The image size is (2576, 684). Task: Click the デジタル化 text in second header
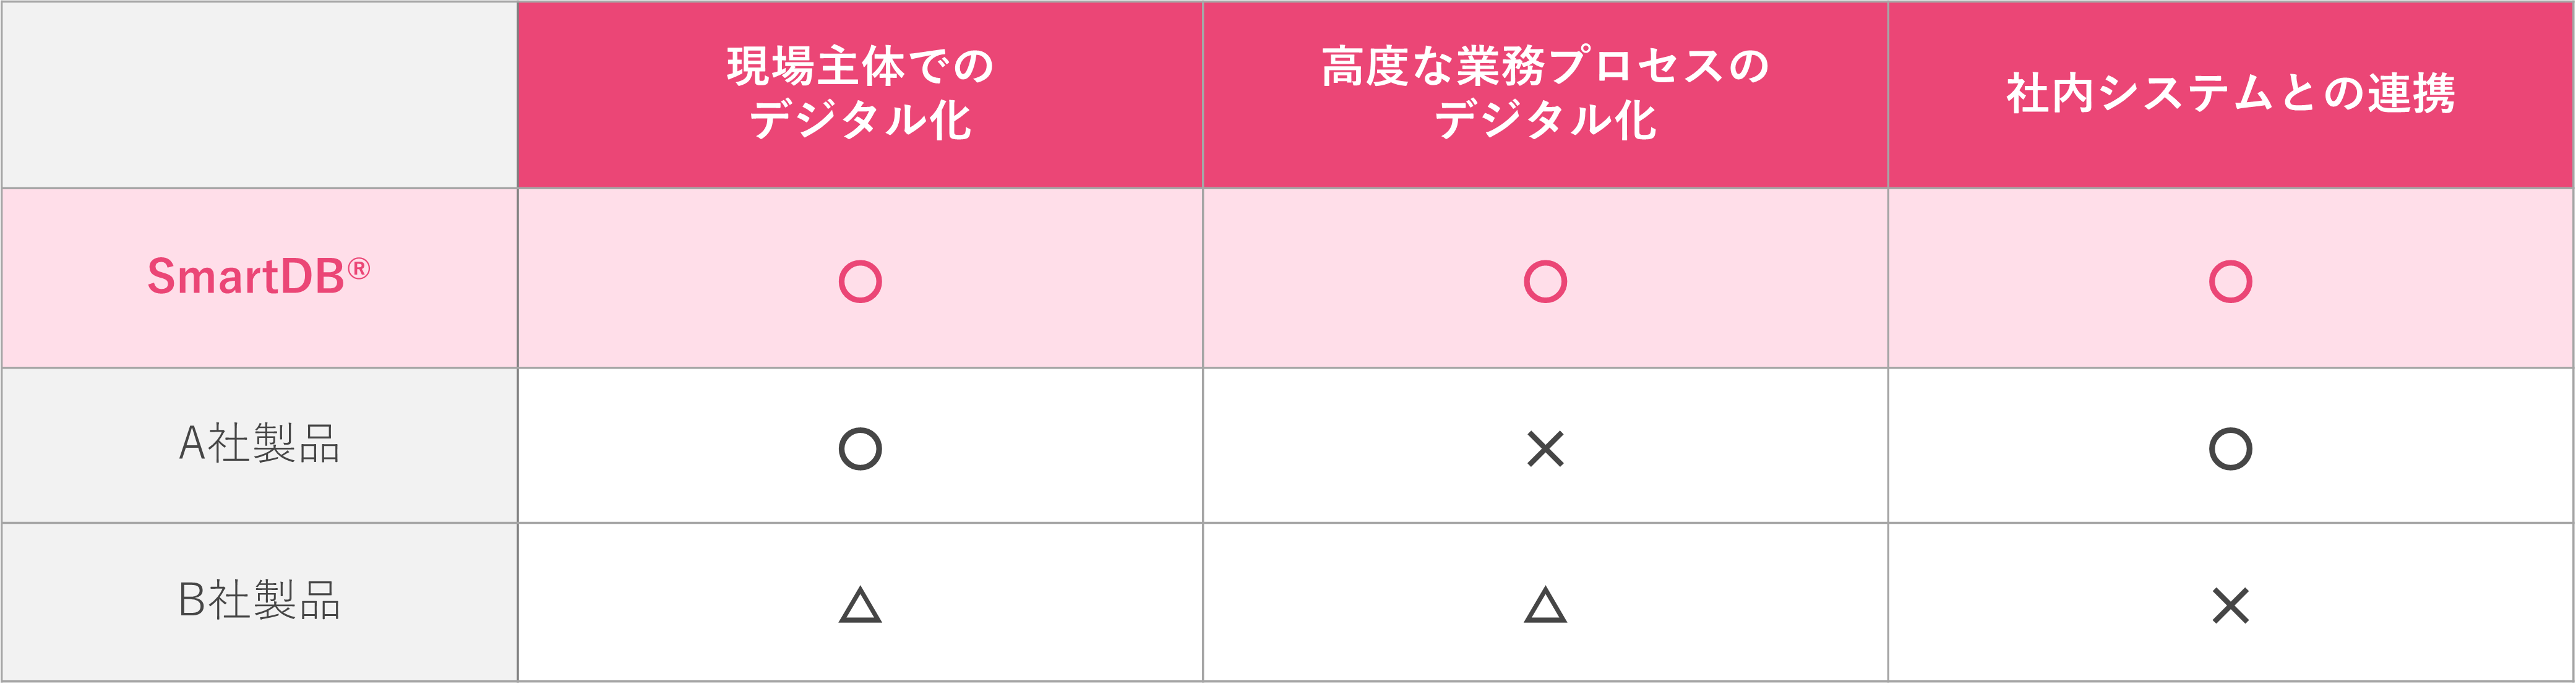coord(1545,120)
